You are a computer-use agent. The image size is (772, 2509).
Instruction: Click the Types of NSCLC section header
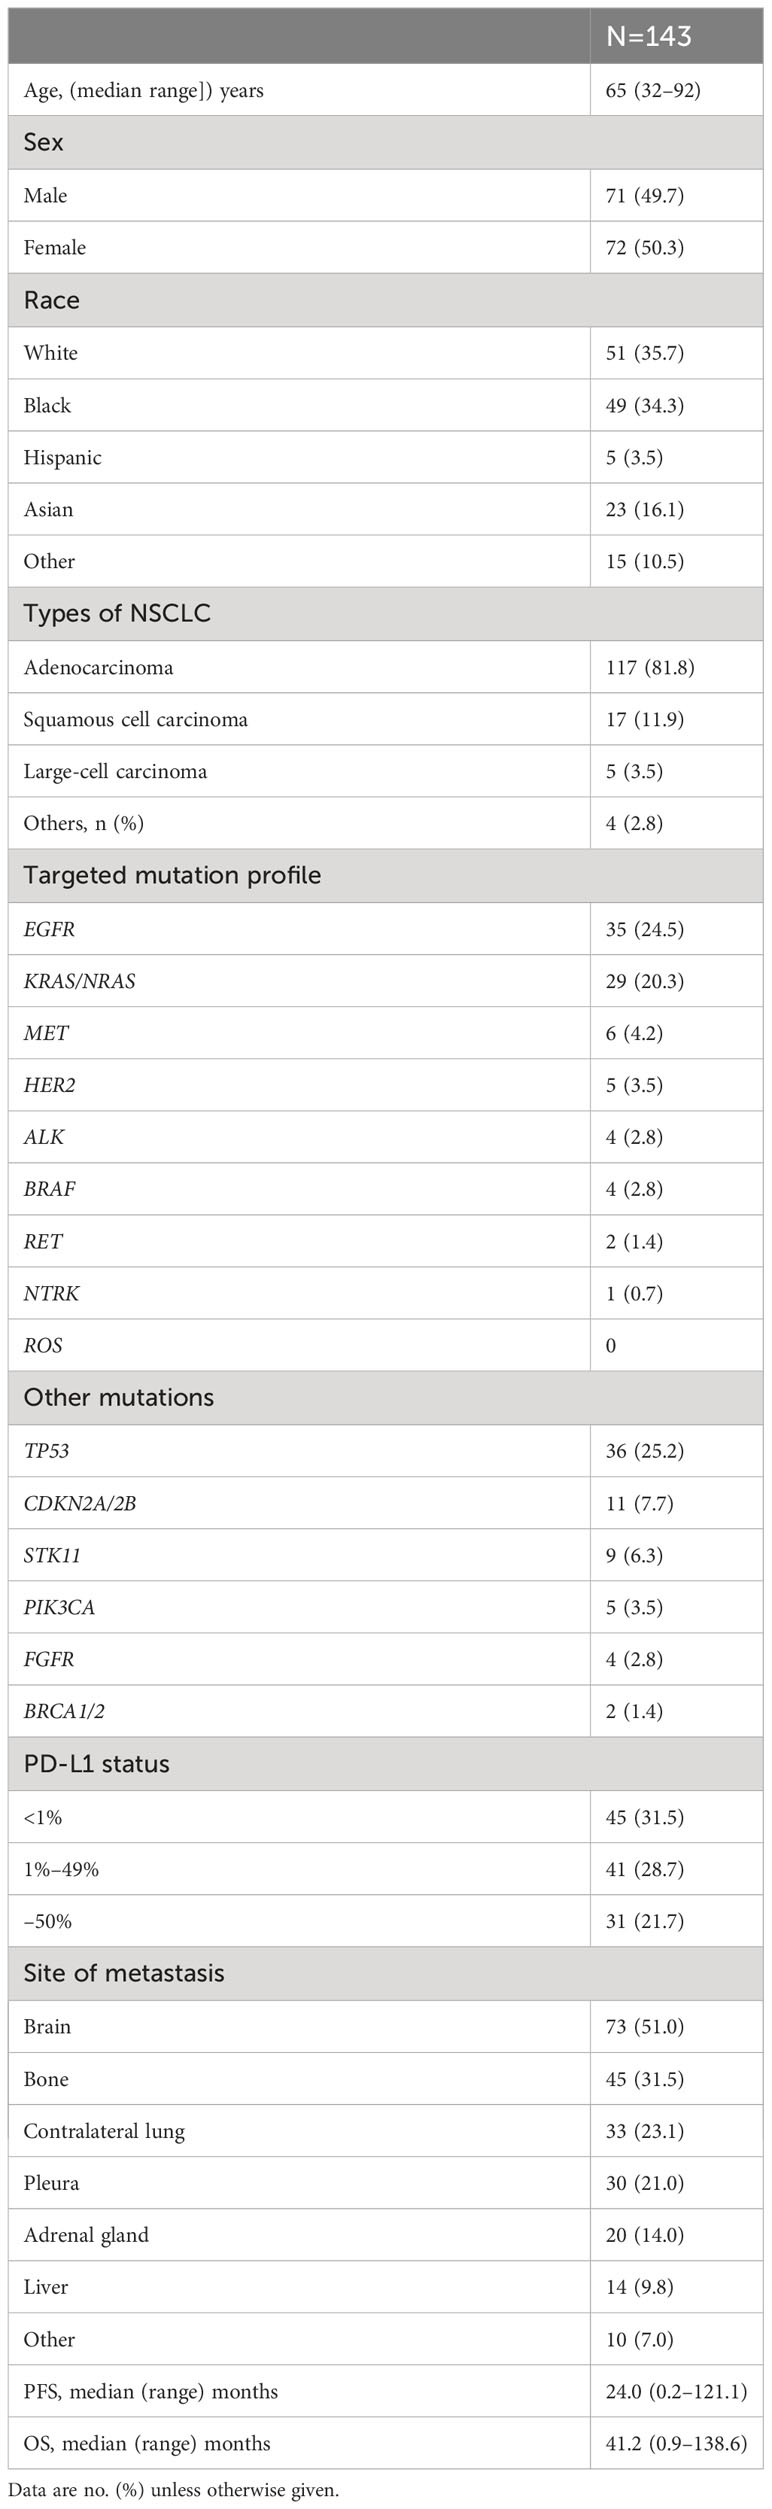click(x=117, y=613)
